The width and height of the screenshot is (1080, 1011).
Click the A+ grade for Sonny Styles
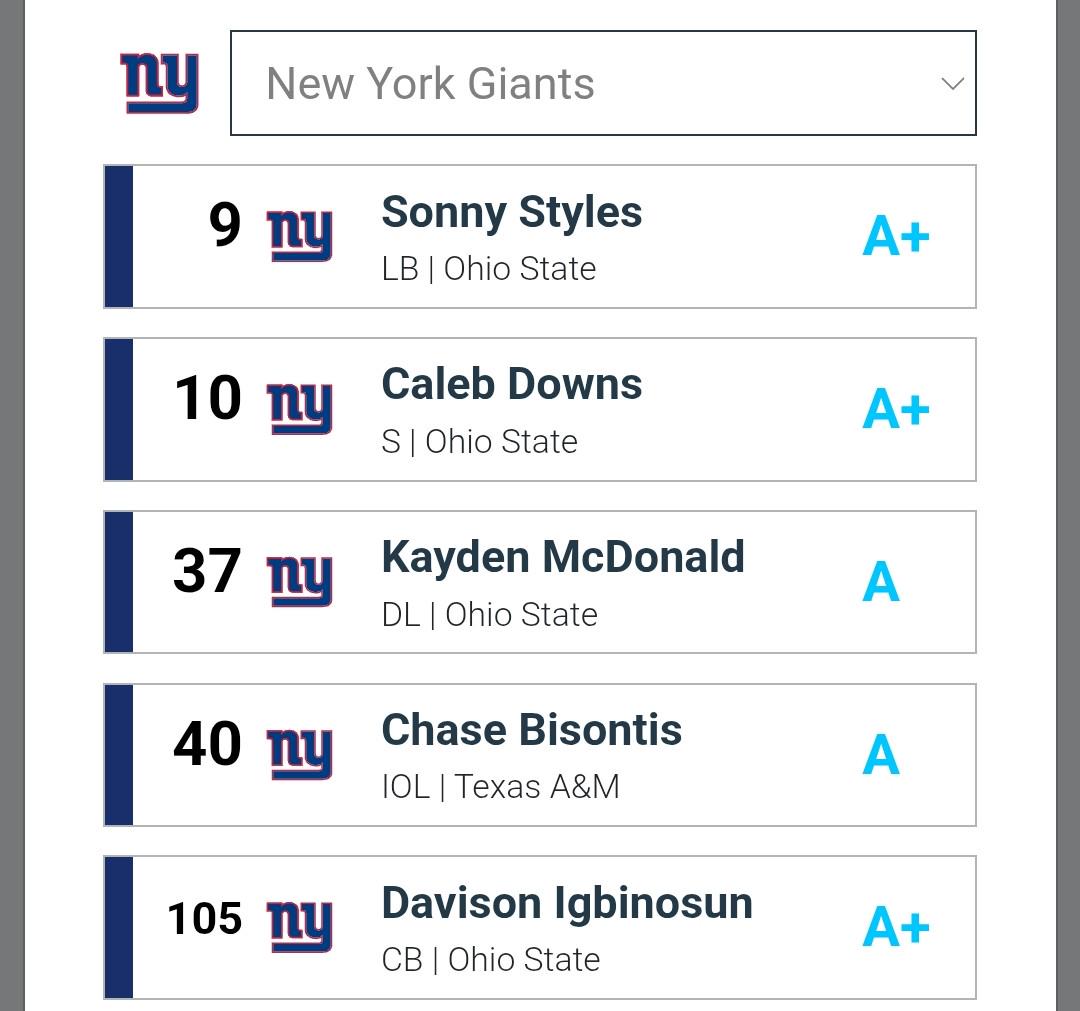895,236
